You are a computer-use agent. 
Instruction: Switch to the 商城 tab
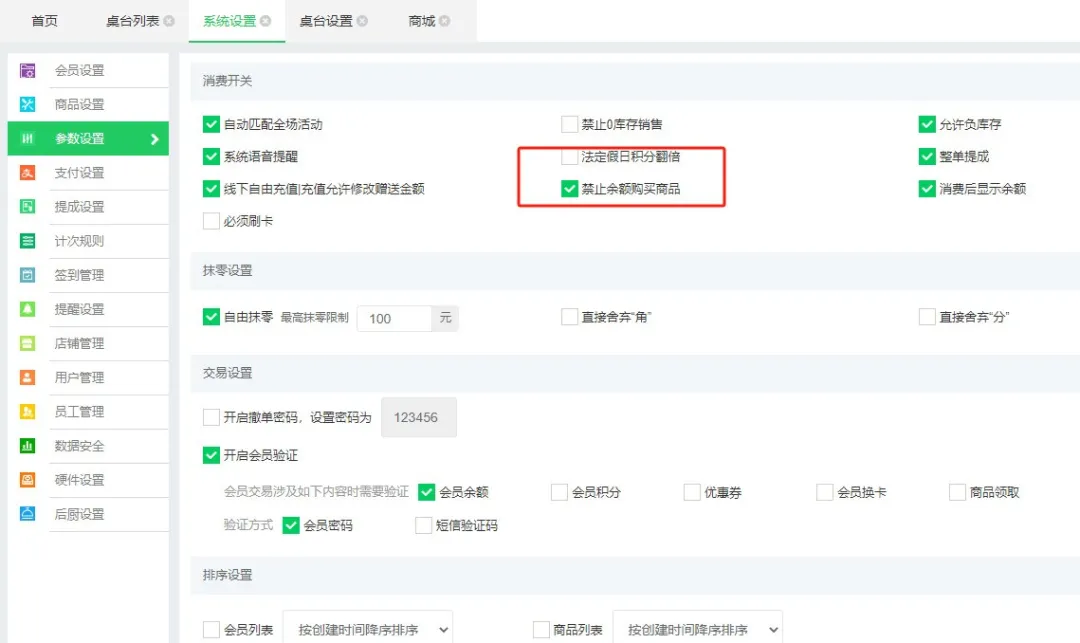[421, 19]
